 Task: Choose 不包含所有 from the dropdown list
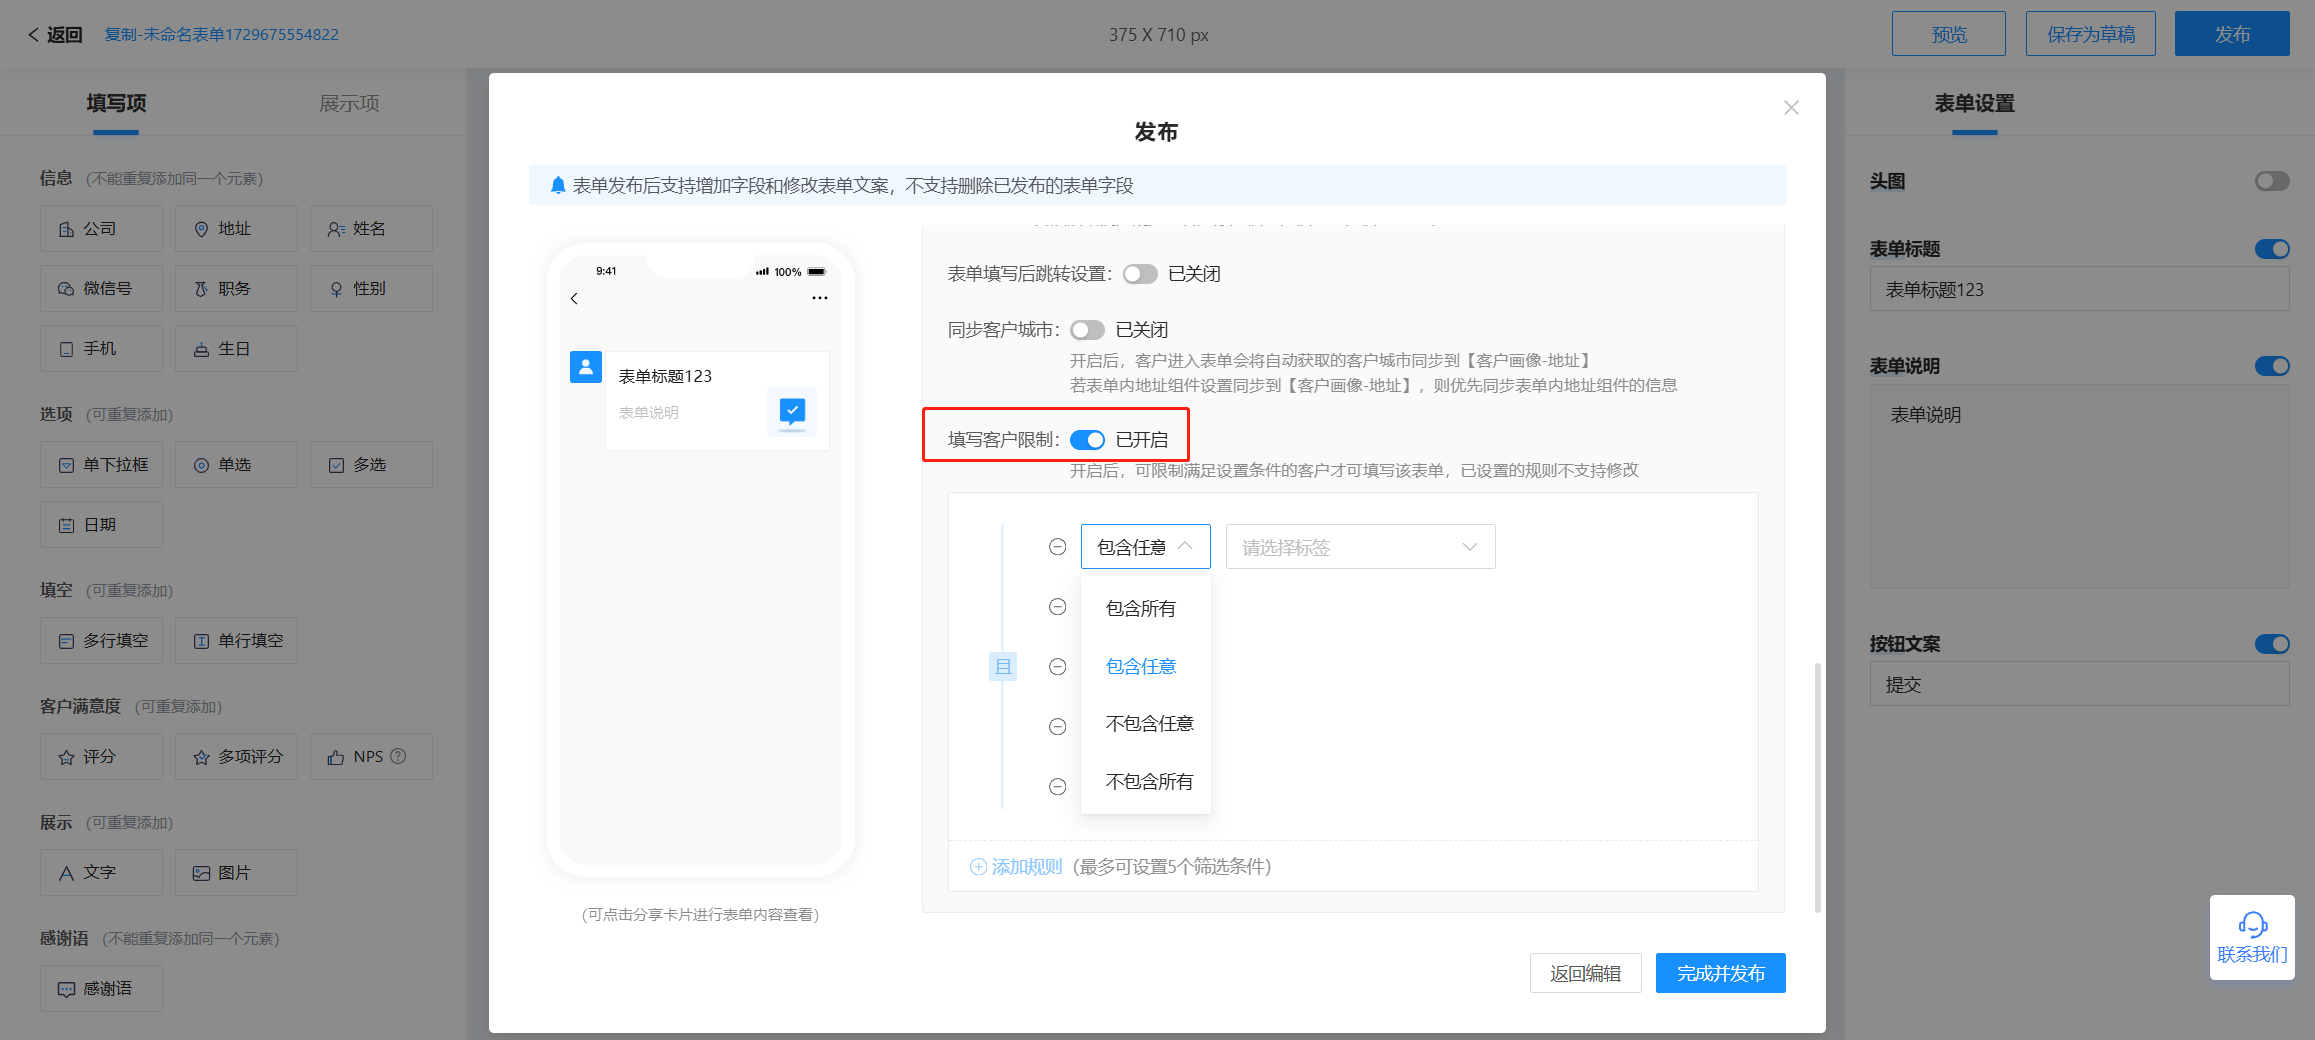[1146, 782]
